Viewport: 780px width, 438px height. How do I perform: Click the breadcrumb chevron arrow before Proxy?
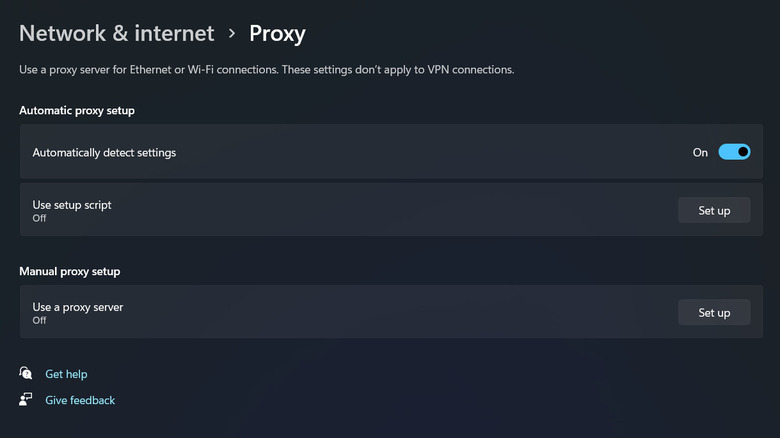click(232, 33)
